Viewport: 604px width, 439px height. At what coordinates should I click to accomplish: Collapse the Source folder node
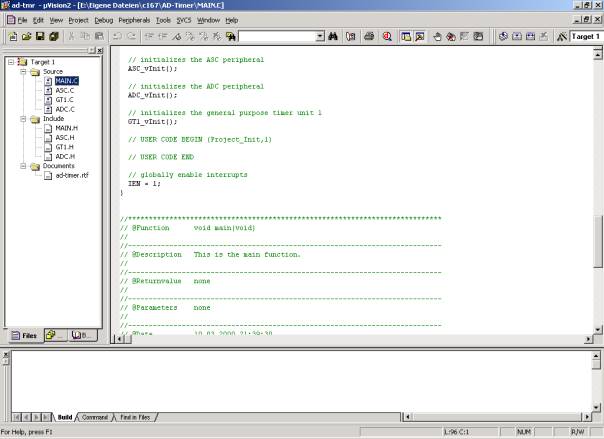23,72
